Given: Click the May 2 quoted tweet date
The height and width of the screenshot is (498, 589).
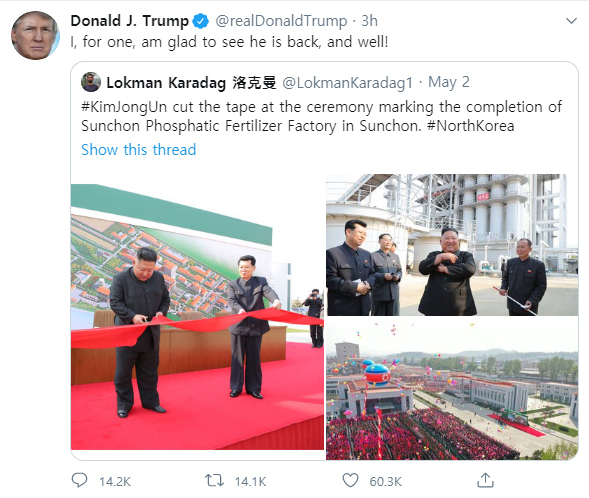Looking at the screenshot, I should pos(449,82).
